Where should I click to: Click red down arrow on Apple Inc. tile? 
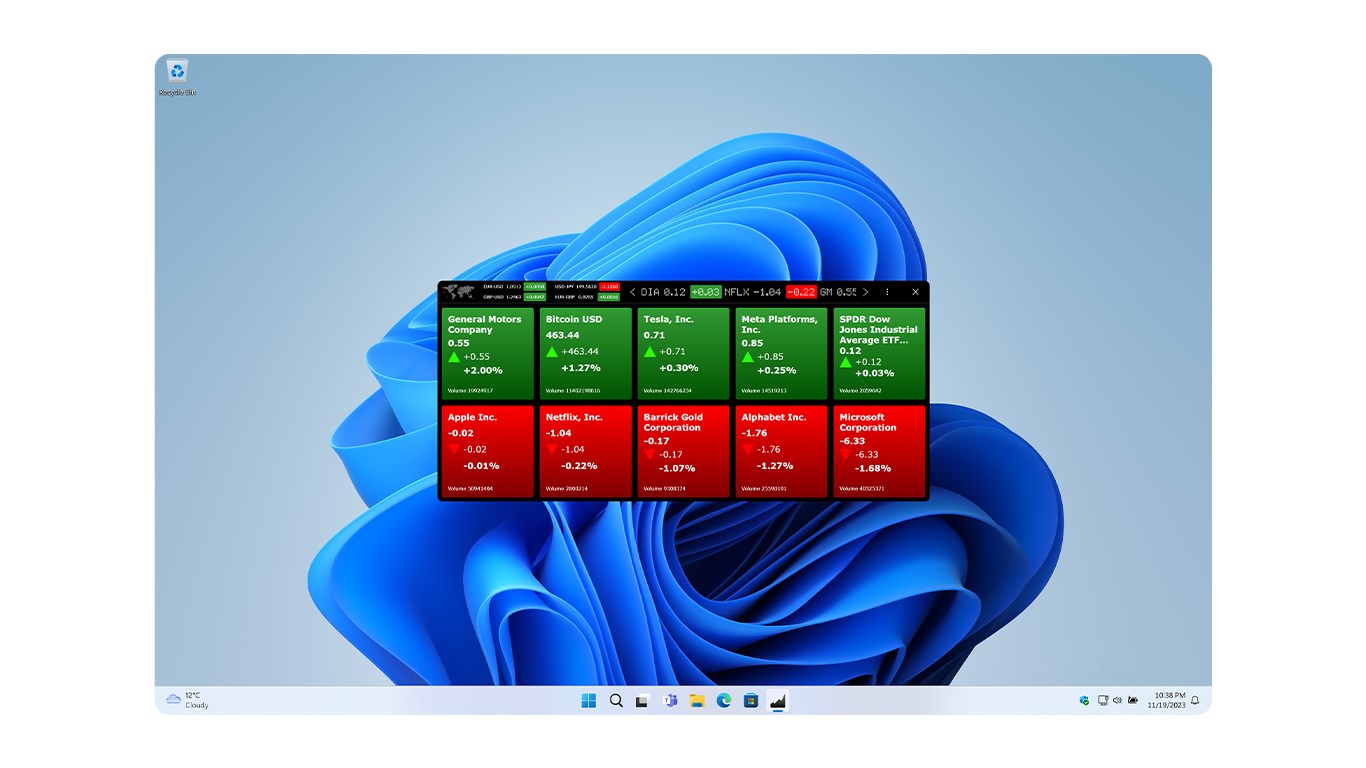[x=454, y=449]
